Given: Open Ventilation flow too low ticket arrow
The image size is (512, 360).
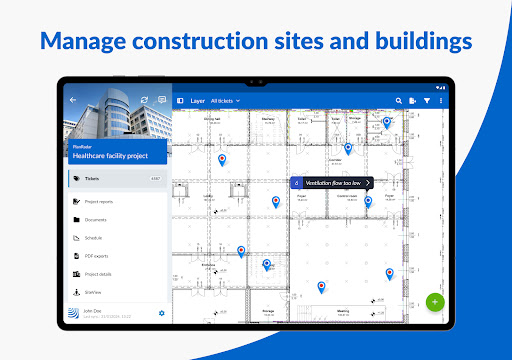Looking at the screenshot, I should [368, 183].
